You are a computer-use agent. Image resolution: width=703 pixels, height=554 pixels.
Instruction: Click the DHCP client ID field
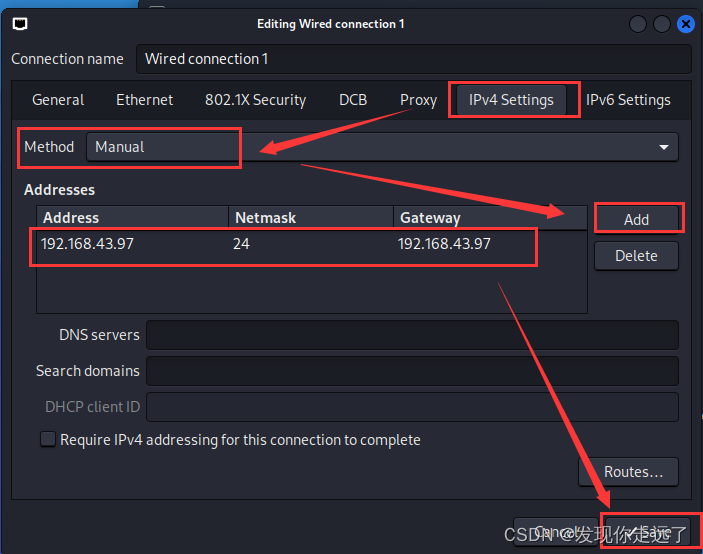(x=412, y=407)
